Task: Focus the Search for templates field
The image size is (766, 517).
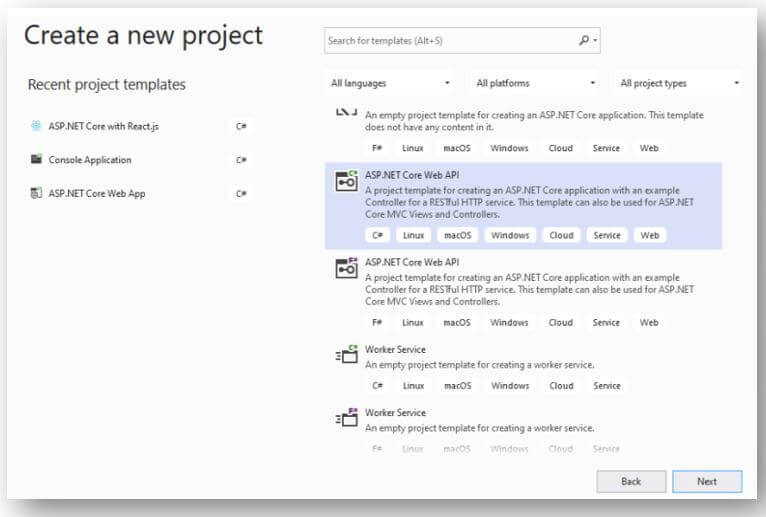Action: tap(462, 41)
